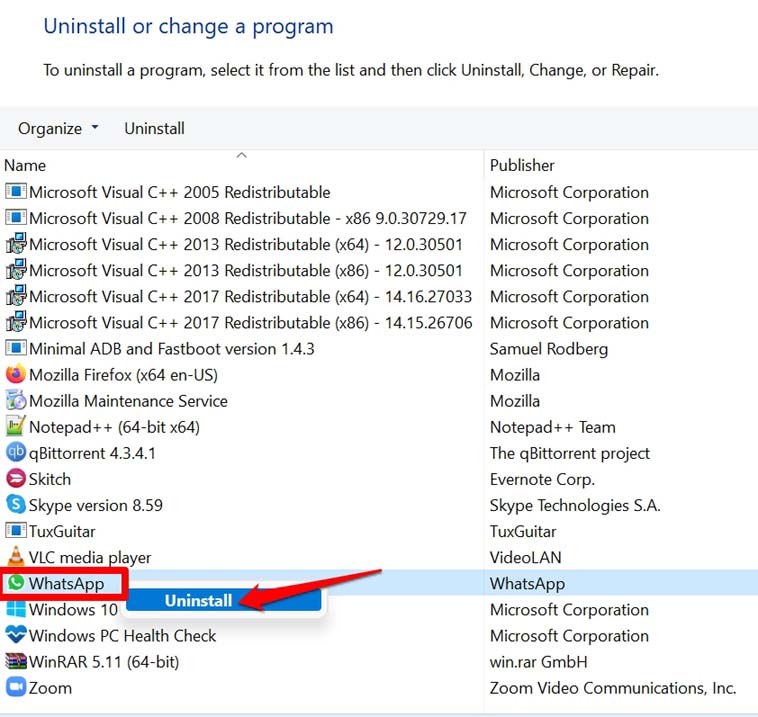Click the Windows 10 logo icon
Image resolution: width=758 pixels, height=717 pixels.
click(15, 609)
